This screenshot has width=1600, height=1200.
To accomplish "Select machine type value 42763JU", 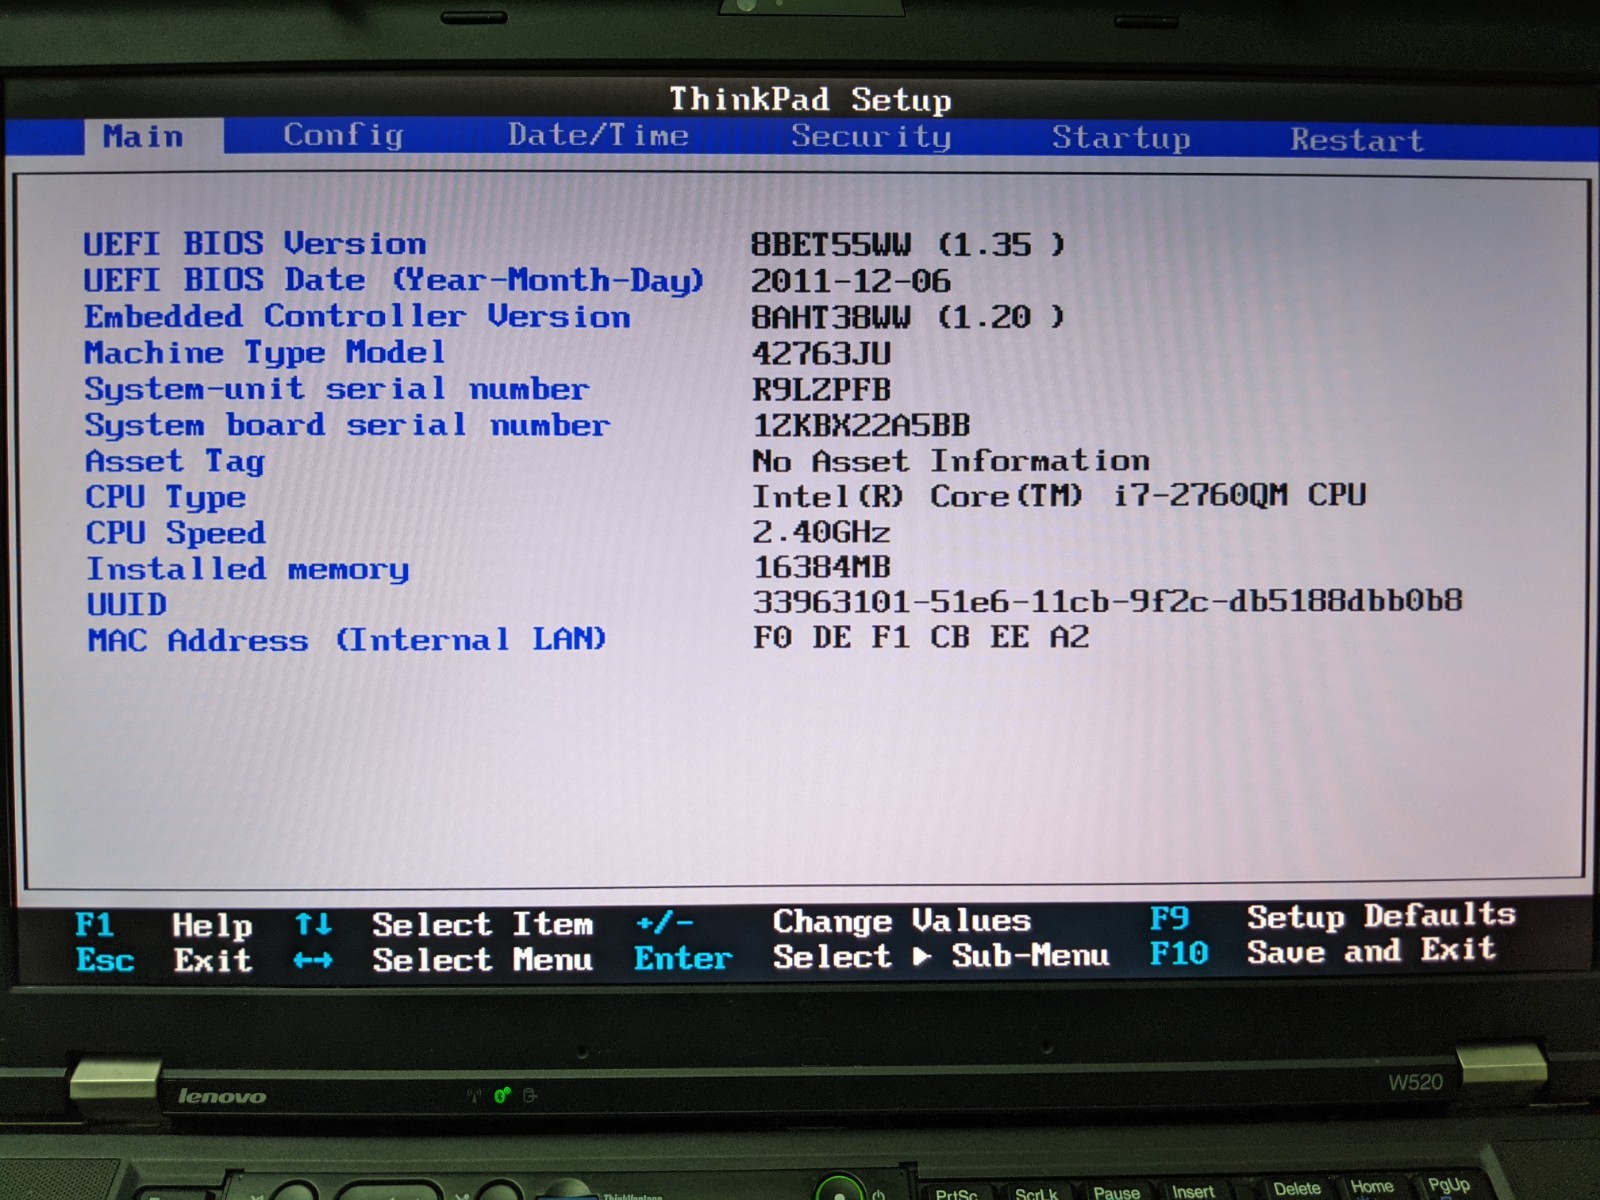I will tap(821, 353).
